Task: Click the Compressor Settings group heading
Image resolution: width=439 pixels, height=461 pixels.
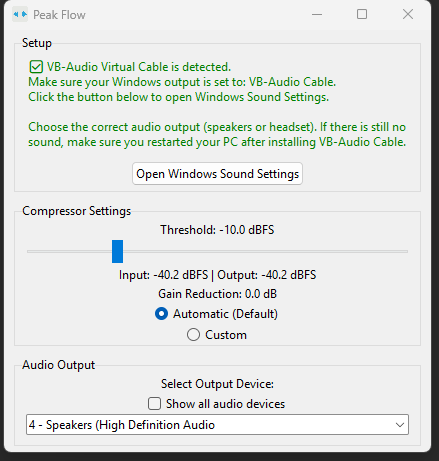Action: [77, 211]
